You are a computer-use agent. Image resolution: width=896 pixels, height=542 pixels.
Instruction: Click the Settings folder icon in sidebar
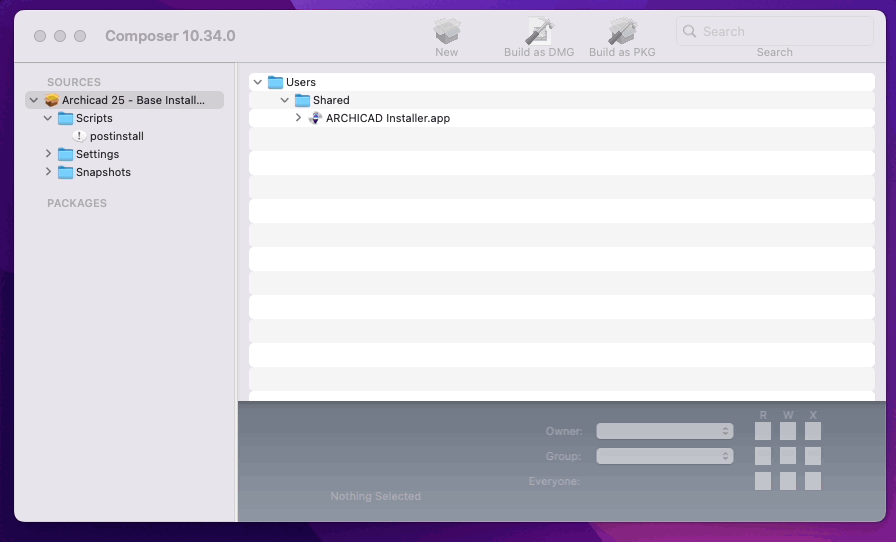66,154
